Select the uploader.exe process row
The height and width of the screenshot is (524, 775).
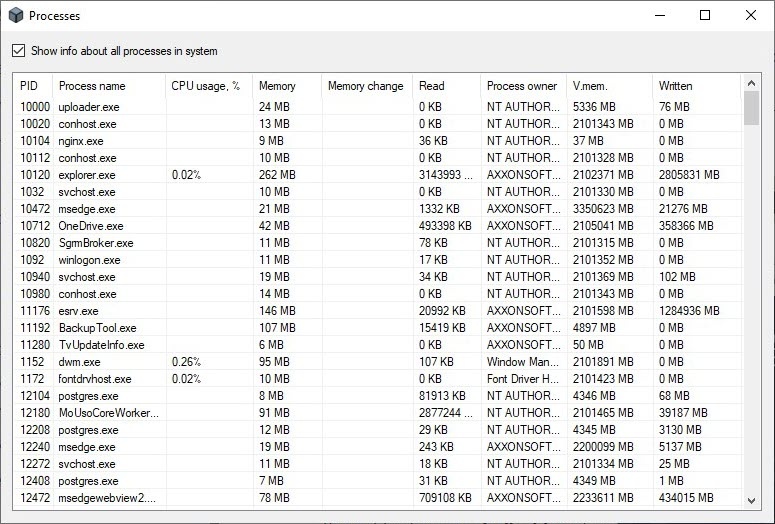click(88, 107)
